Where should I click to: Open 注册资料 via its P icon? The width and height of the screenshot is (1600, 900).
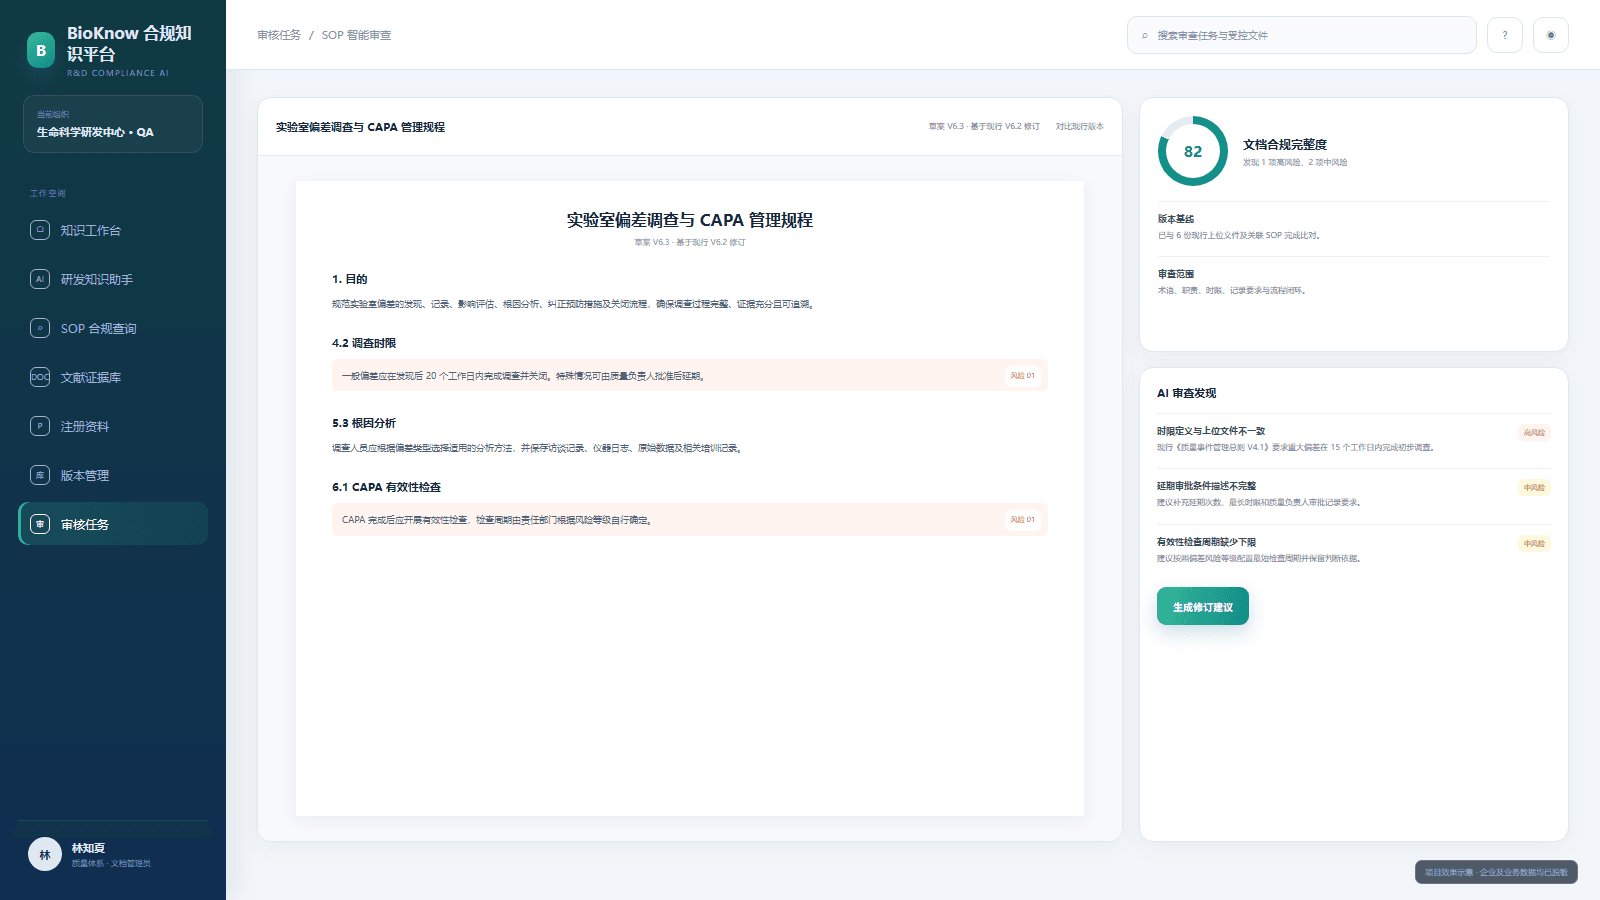coord(40,426)
